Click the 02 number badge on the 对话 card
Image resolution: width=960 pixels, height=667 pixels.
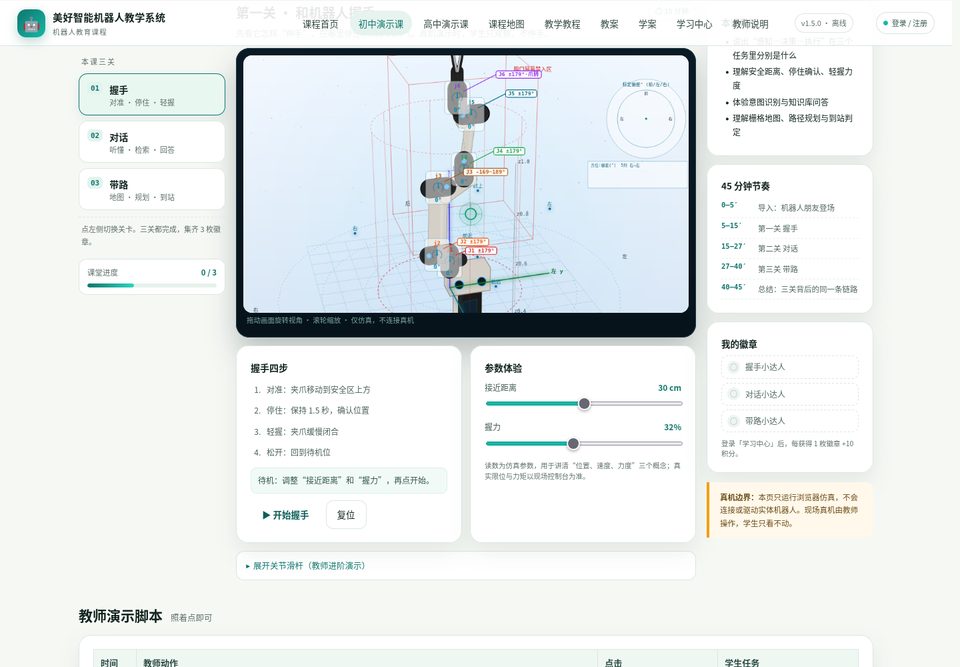coord(95,135)
